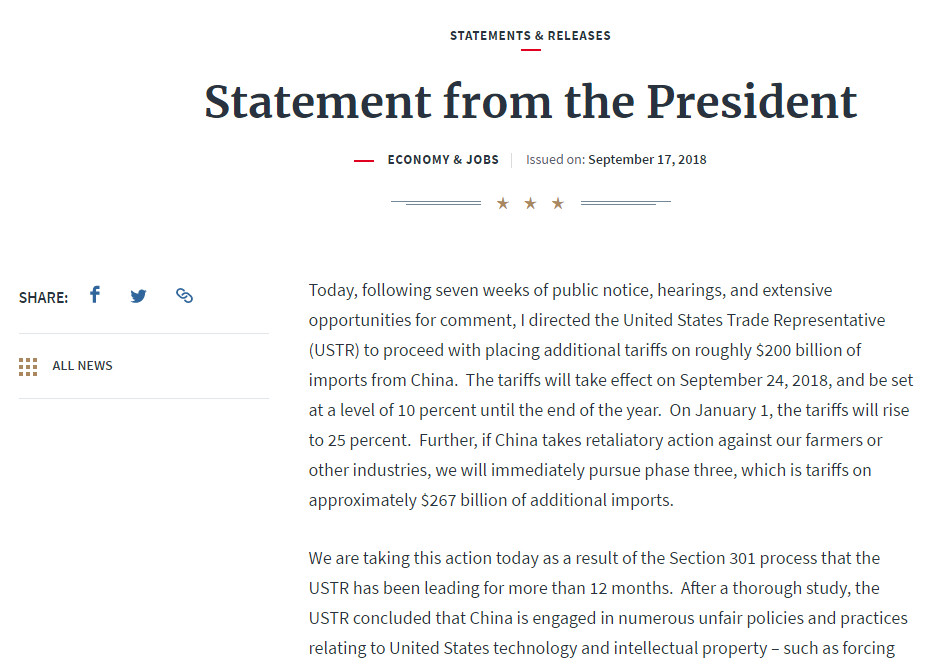Open the Statements & Releases category
This screenshot has width=939, height=670.
[530, 36]
